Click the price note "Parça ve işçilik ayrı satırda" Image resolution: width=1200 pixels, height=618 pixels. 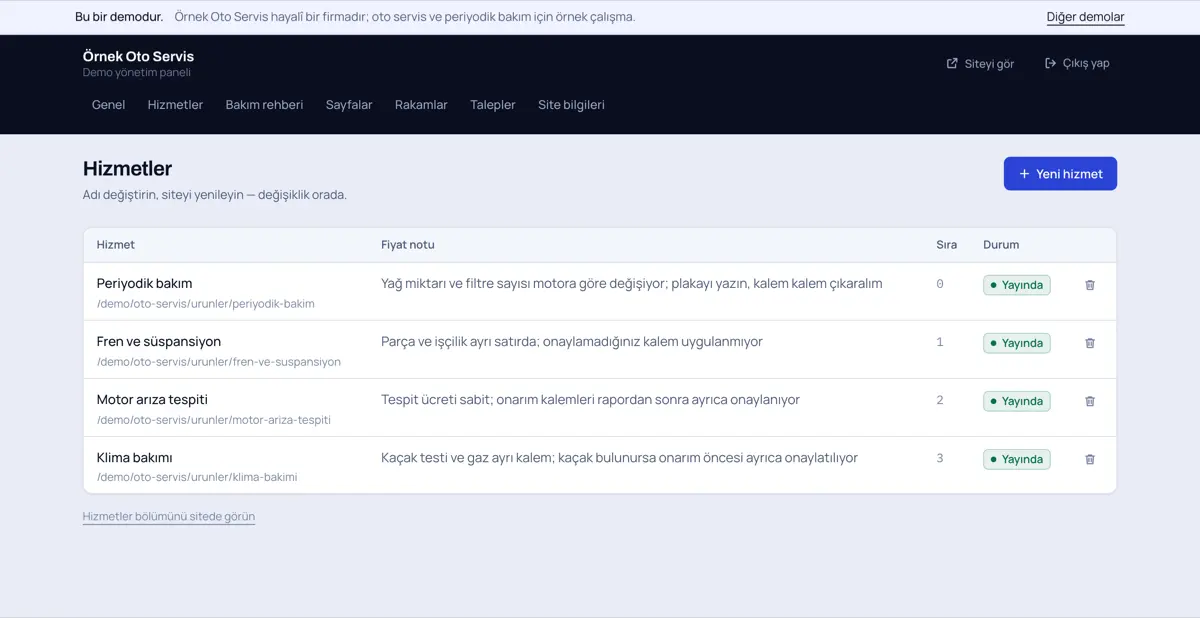click(x=572, y=341)
